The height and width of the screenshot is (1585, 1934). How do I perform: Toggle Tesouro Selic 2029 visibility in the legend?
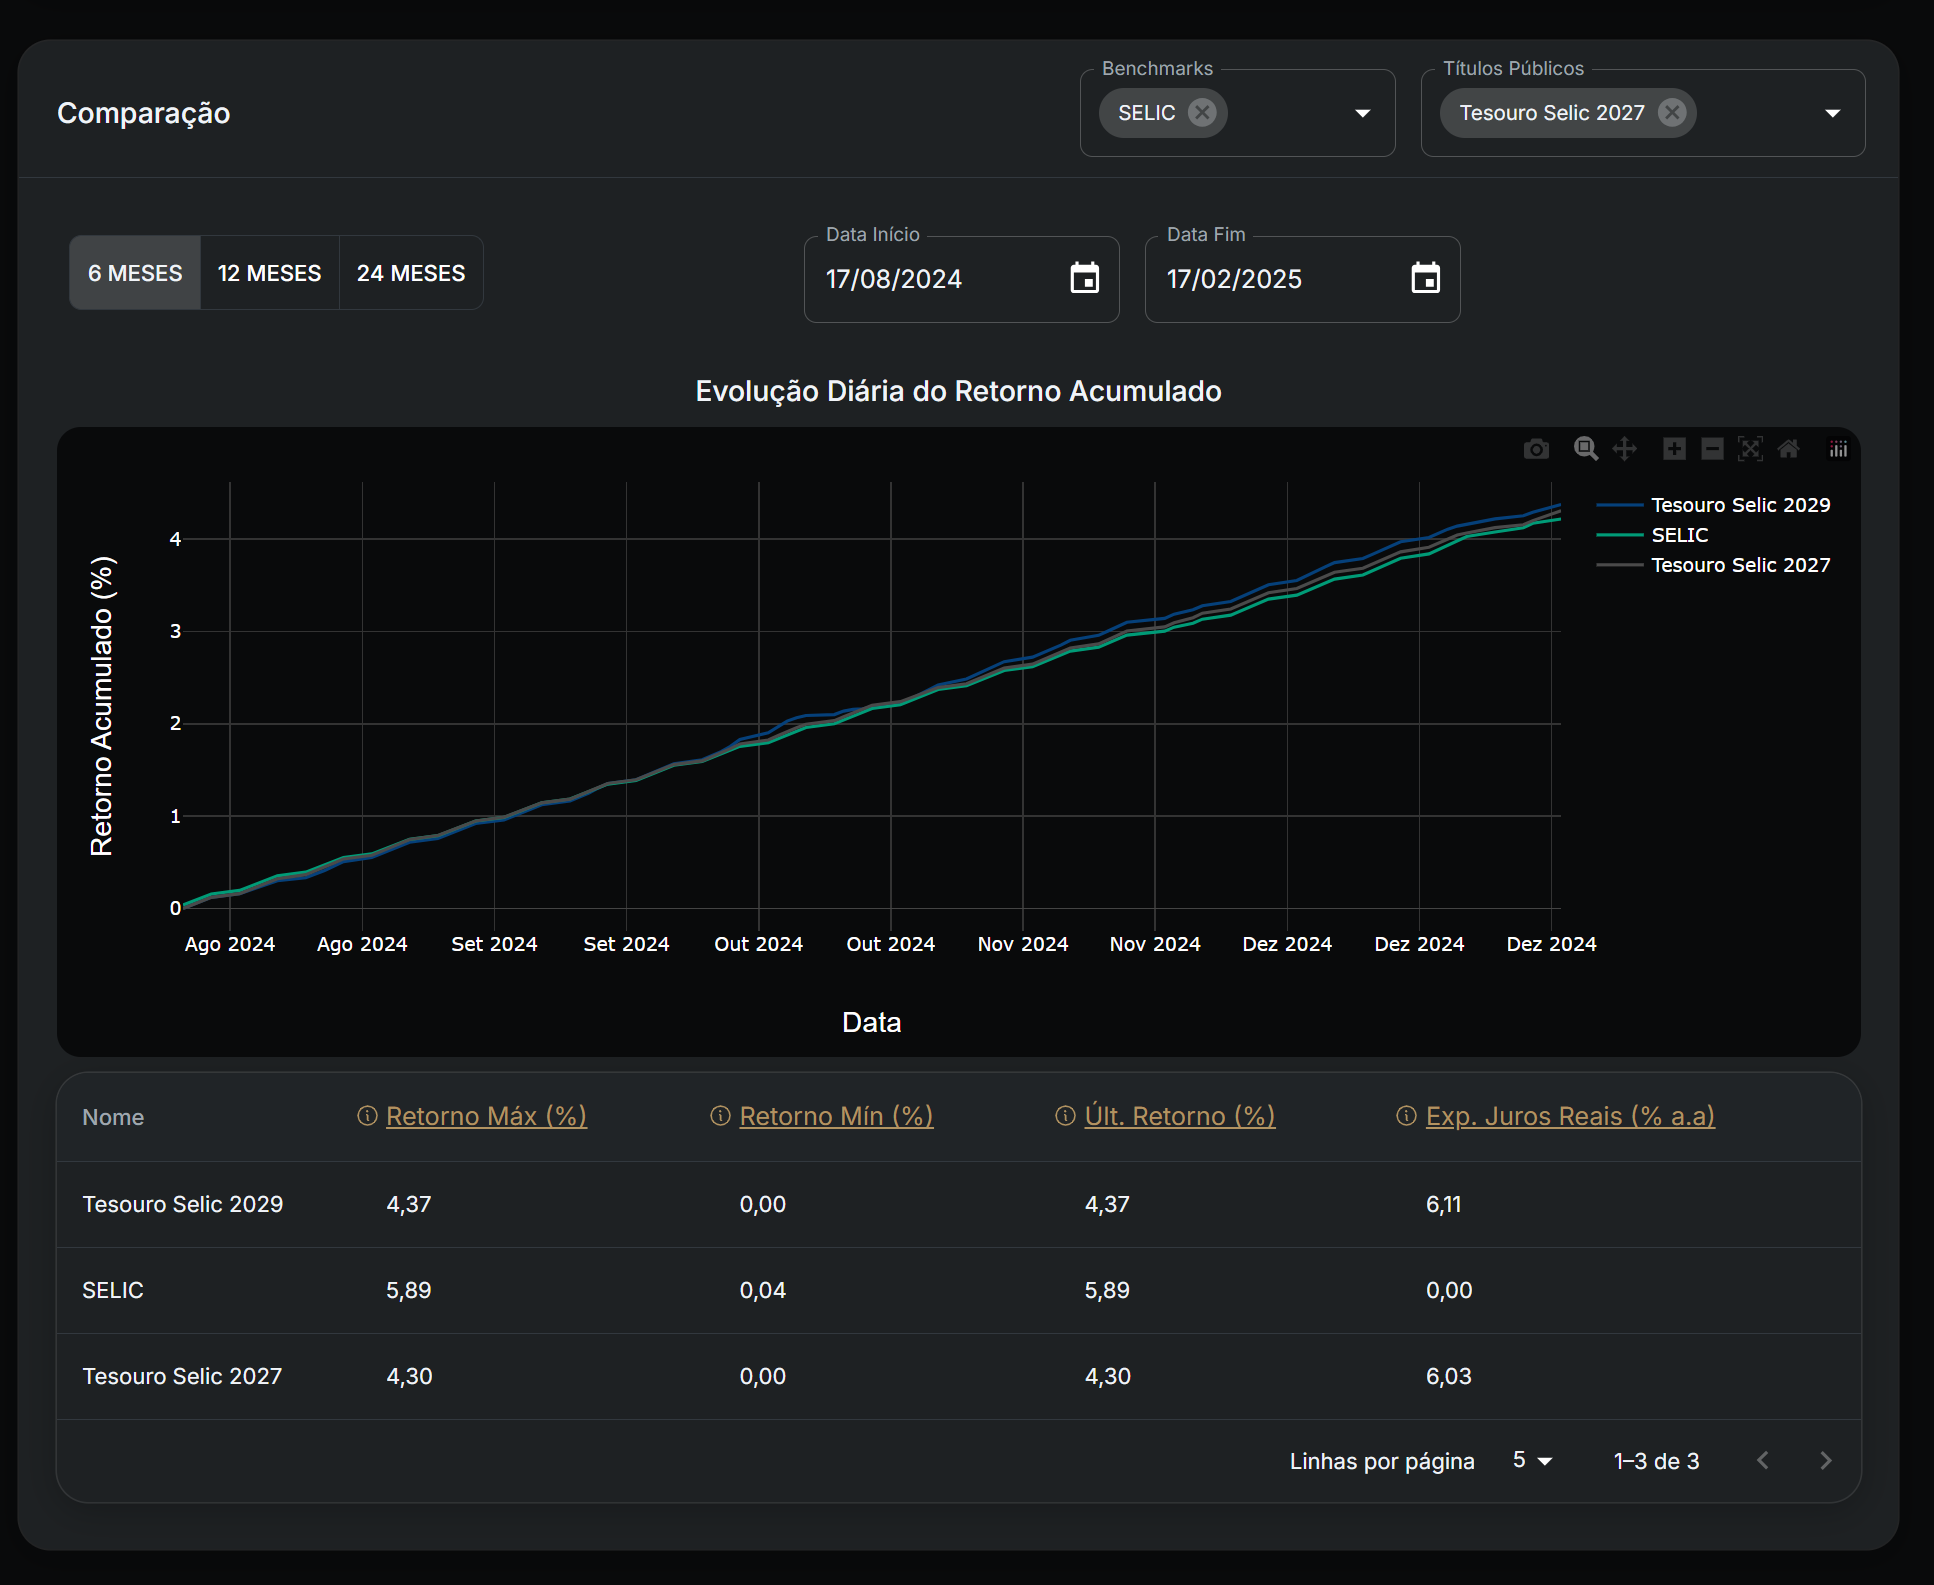[x=1740, y=504]
